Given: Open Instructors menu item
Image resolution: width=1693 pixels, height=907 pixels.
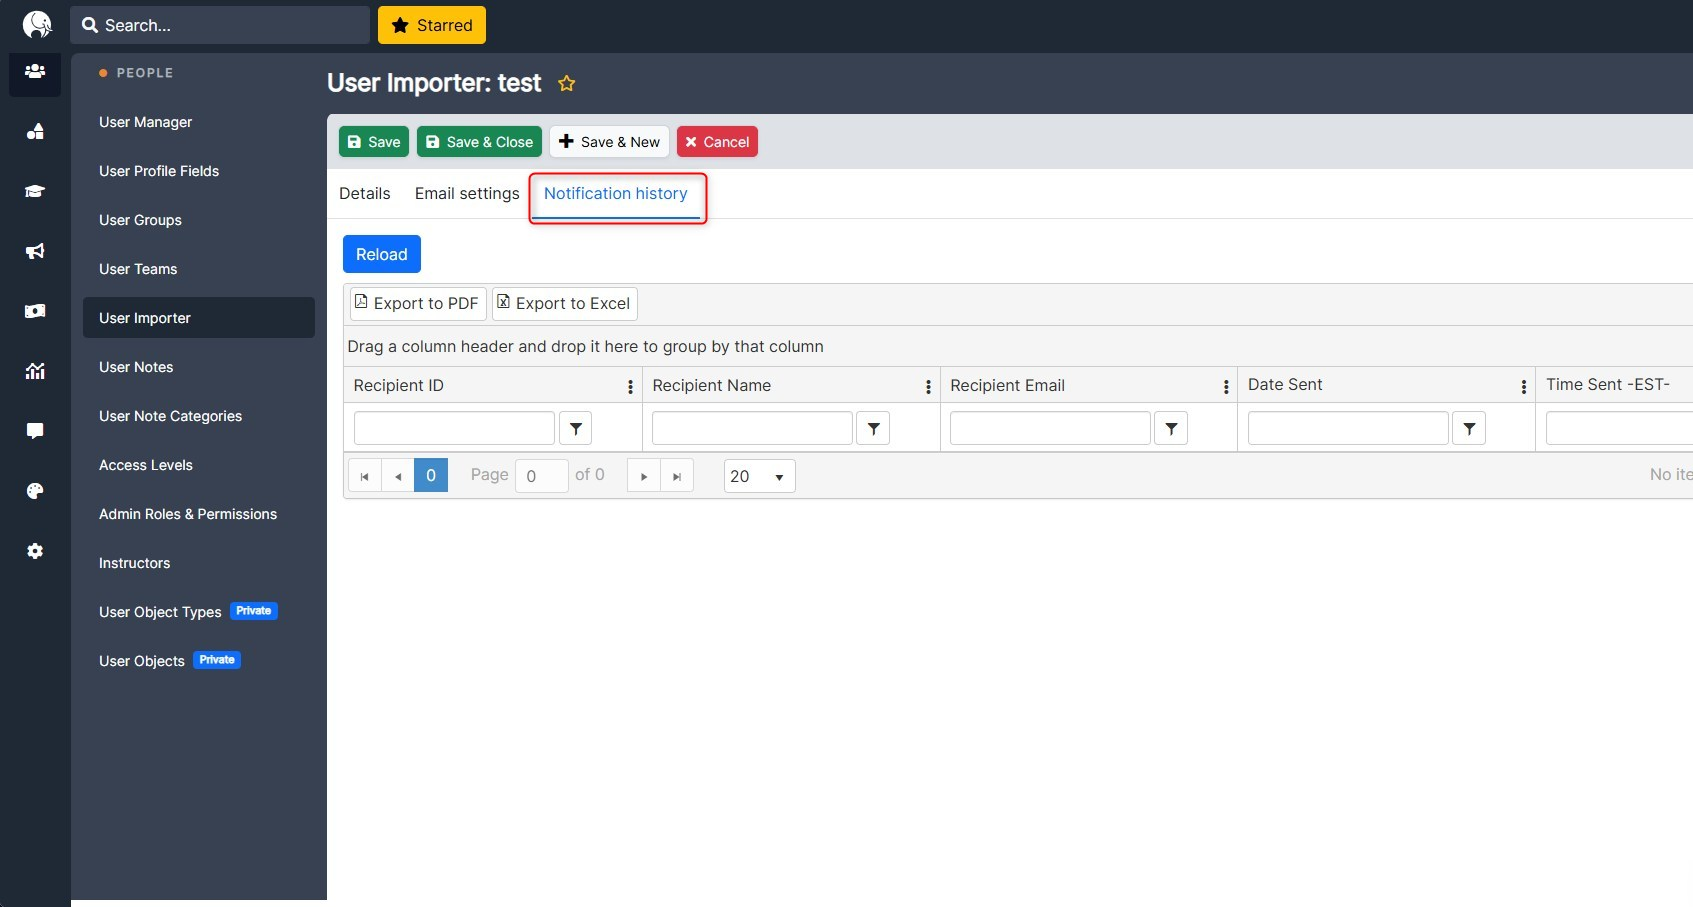Looking at the screenshot, I should pyautogui.click(x=199, y=563).
